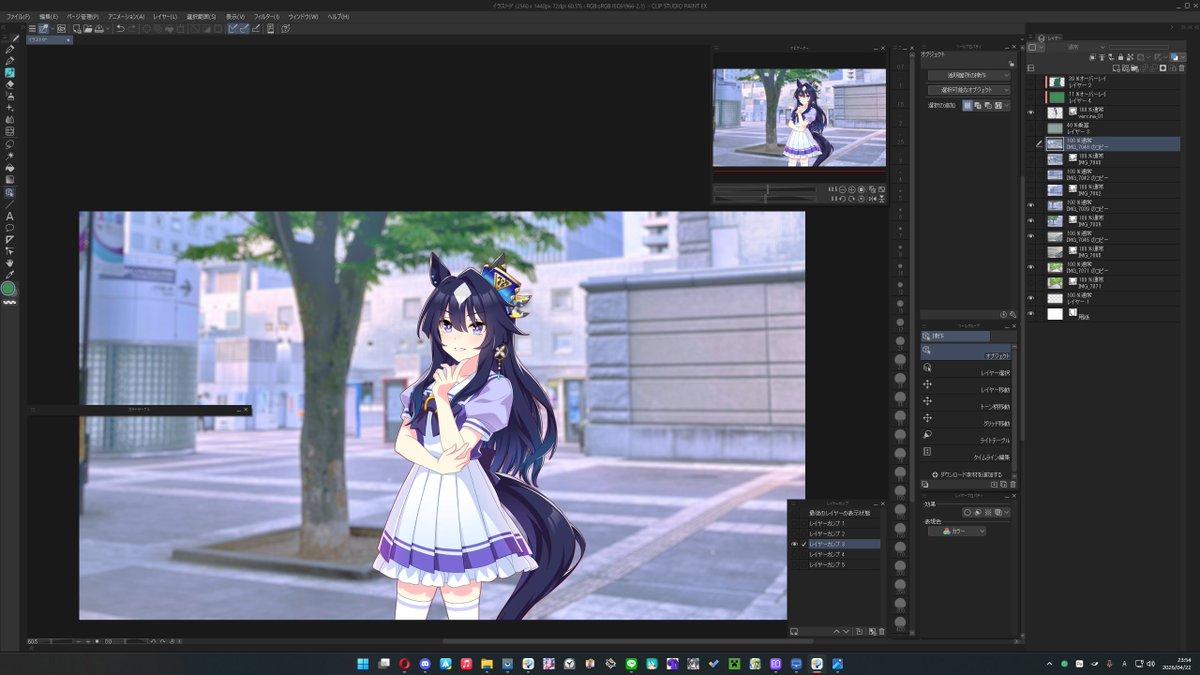The image size is (1200, 675).
Task: Select the Lasso selection tool
Action: [x=9, y=143]
